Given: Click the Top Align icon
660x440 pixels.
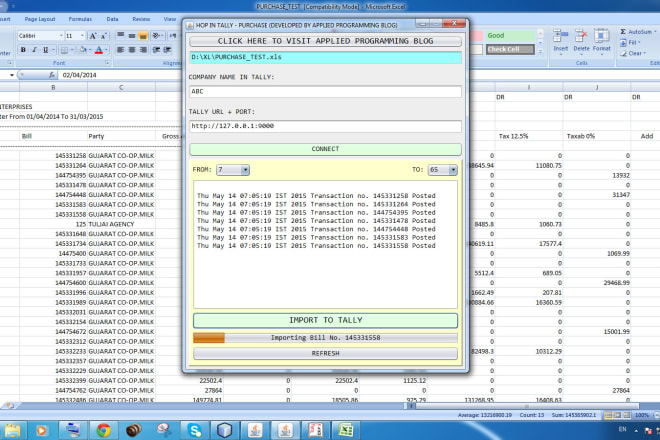Looking at the screenshot, I should click(x=120, y=36).
